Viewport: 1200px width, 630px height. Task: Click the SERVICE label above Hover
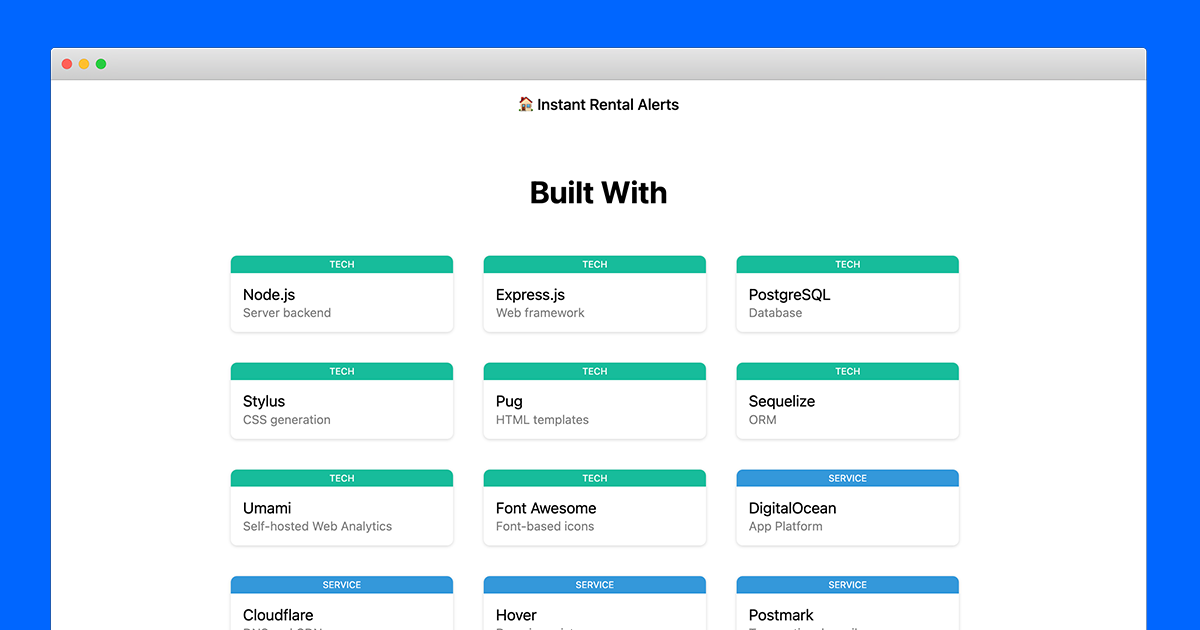[595, 585]
